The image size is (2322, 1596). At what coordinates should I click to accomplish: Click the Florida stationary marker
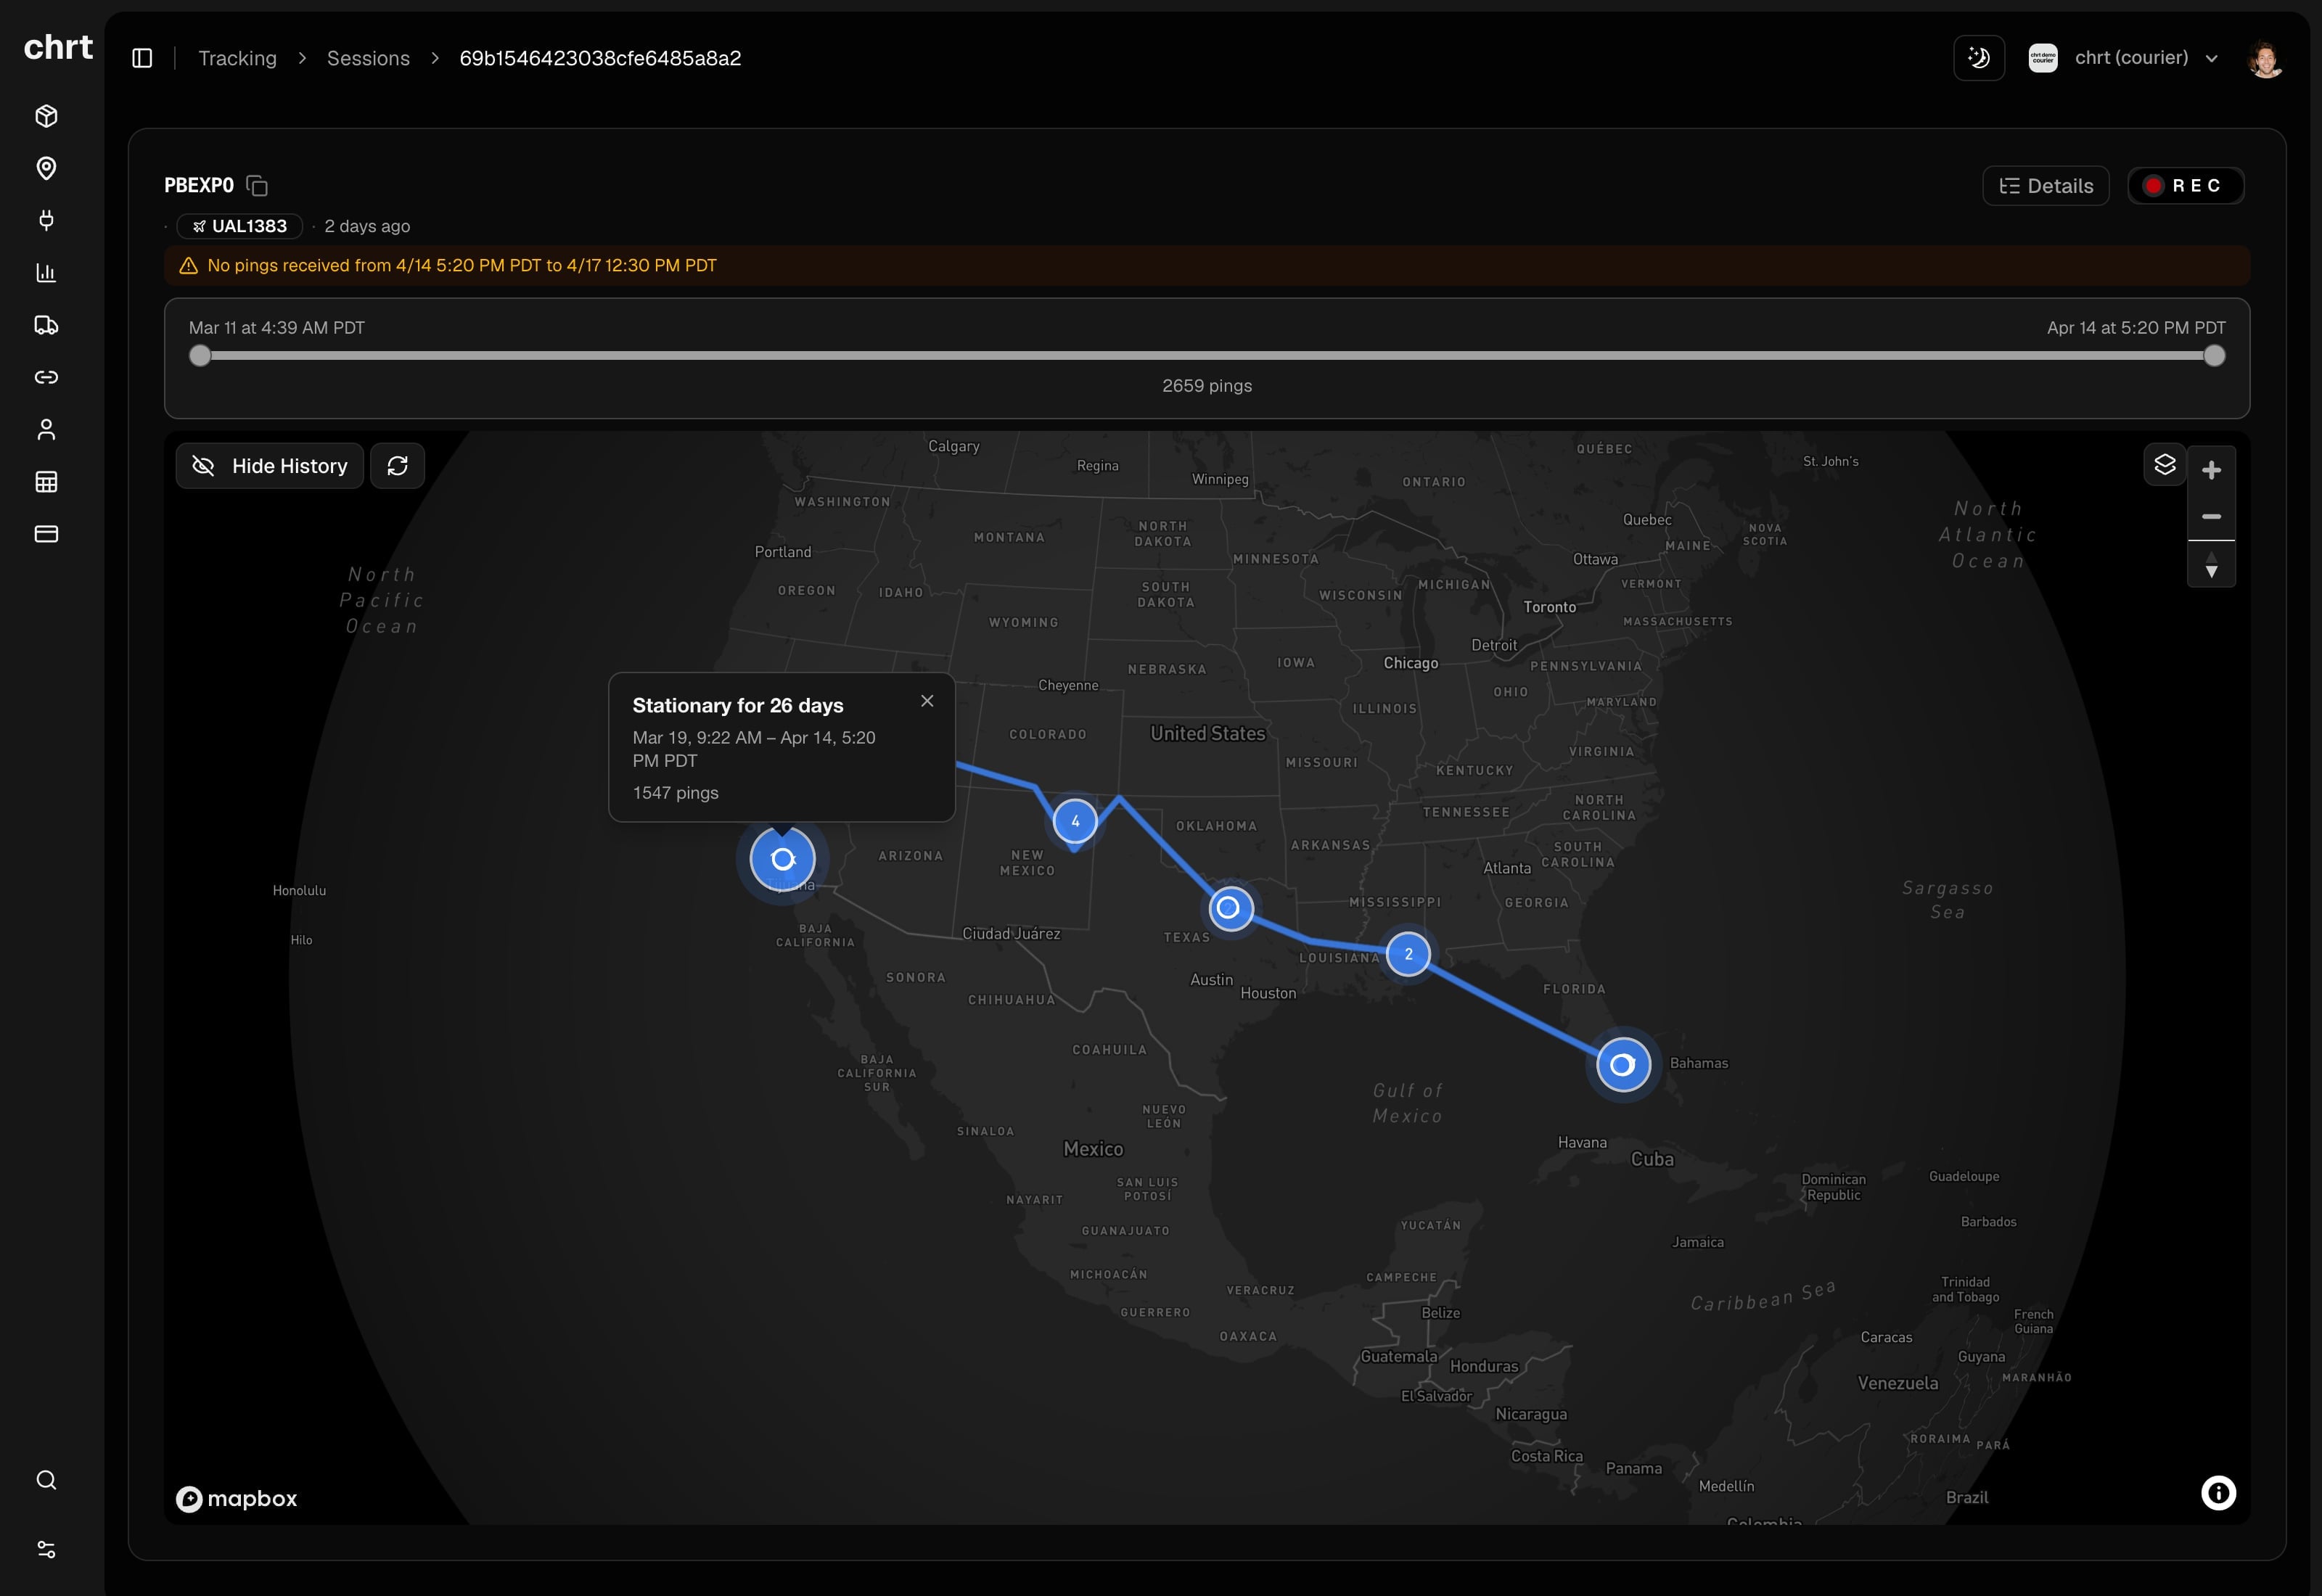coord(1623,1064)
